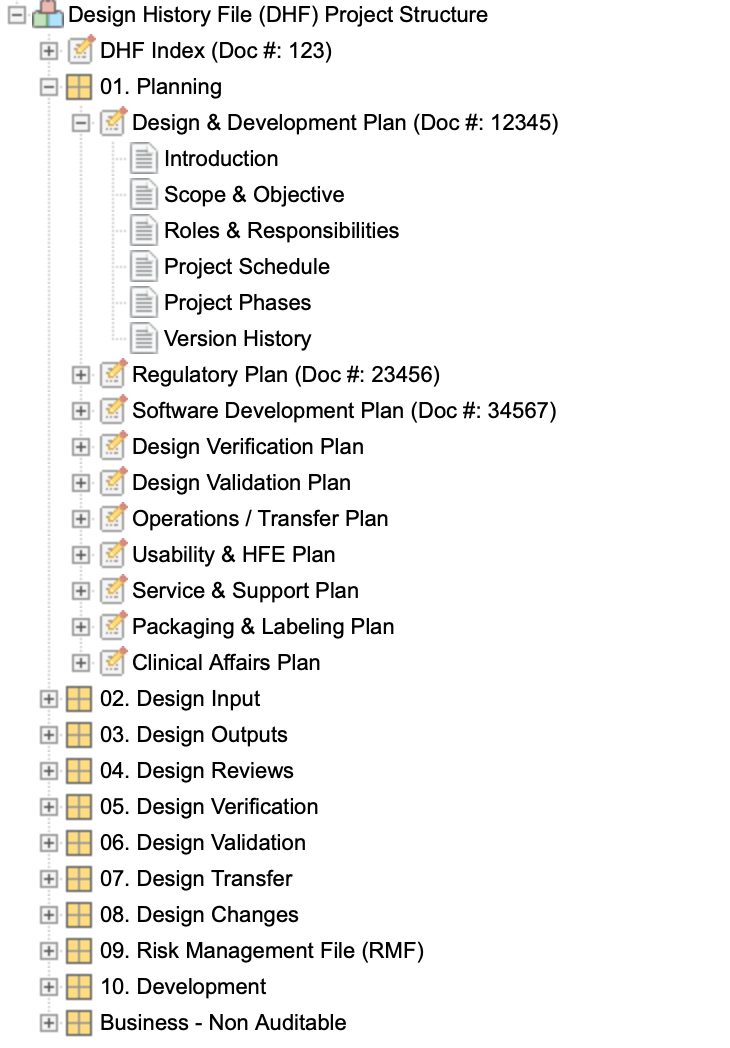Expand the 02. Design Input folder

pos(49,699)
